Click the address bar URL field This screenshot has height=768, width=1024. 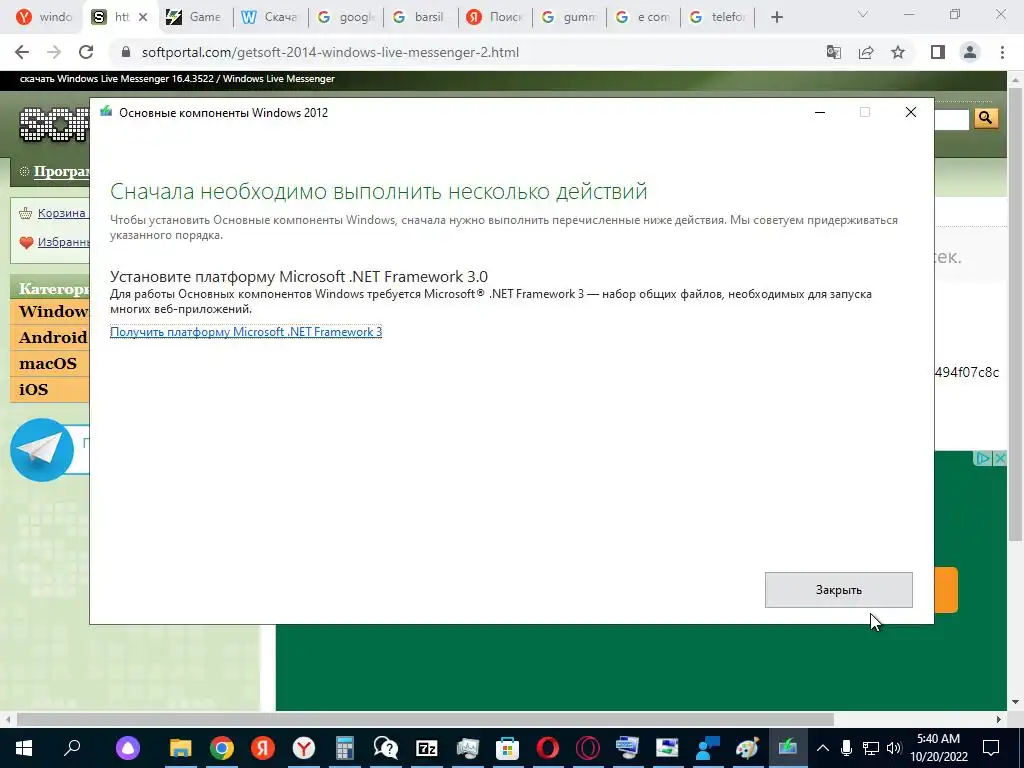point(330,52)
